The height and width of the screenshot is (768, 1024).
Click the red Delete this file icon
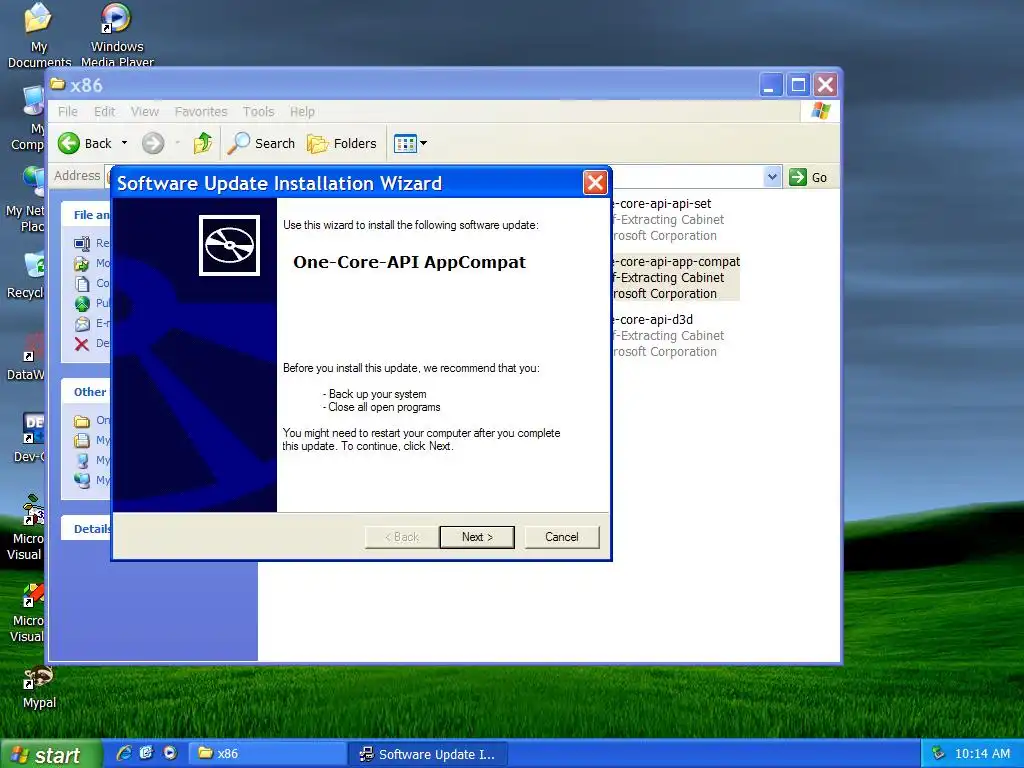tap(82, 344)
